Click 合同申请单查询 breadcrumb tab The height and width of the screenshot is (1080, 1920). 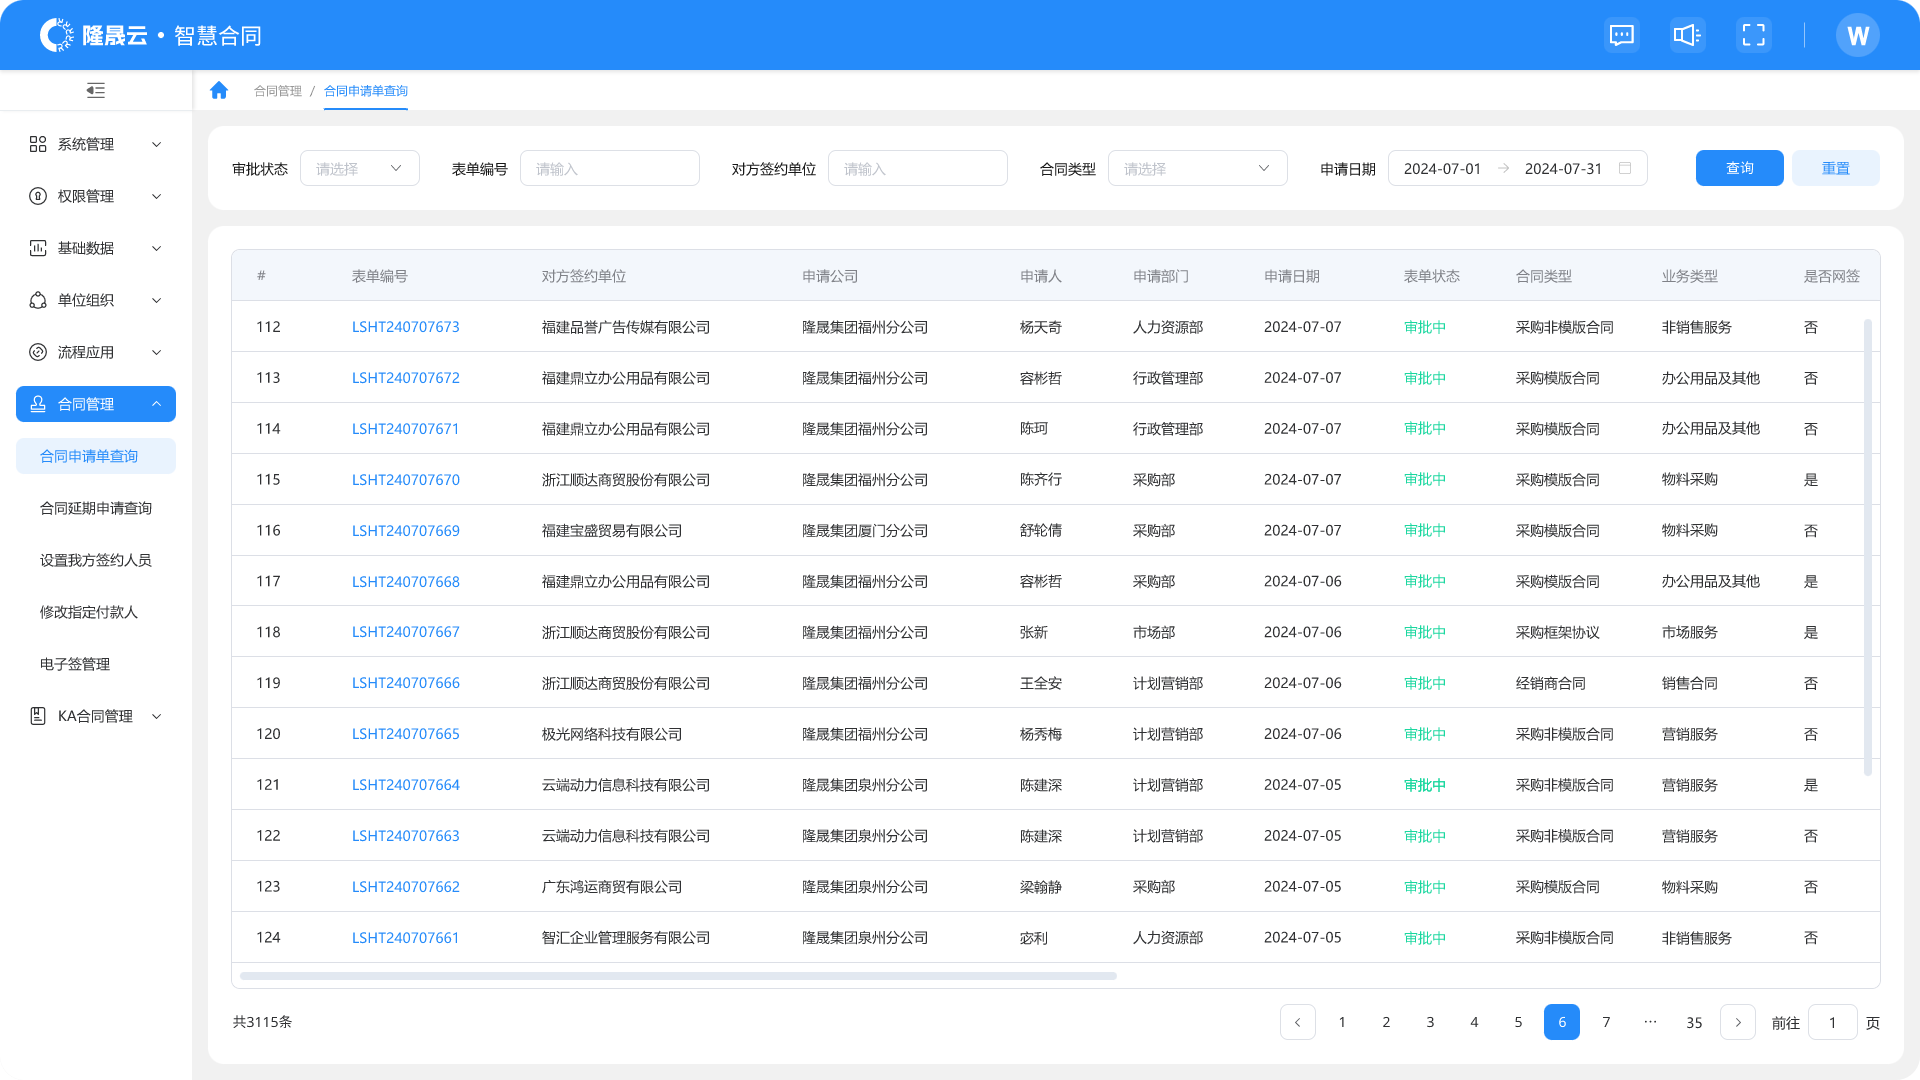click(x=366, y=91)
